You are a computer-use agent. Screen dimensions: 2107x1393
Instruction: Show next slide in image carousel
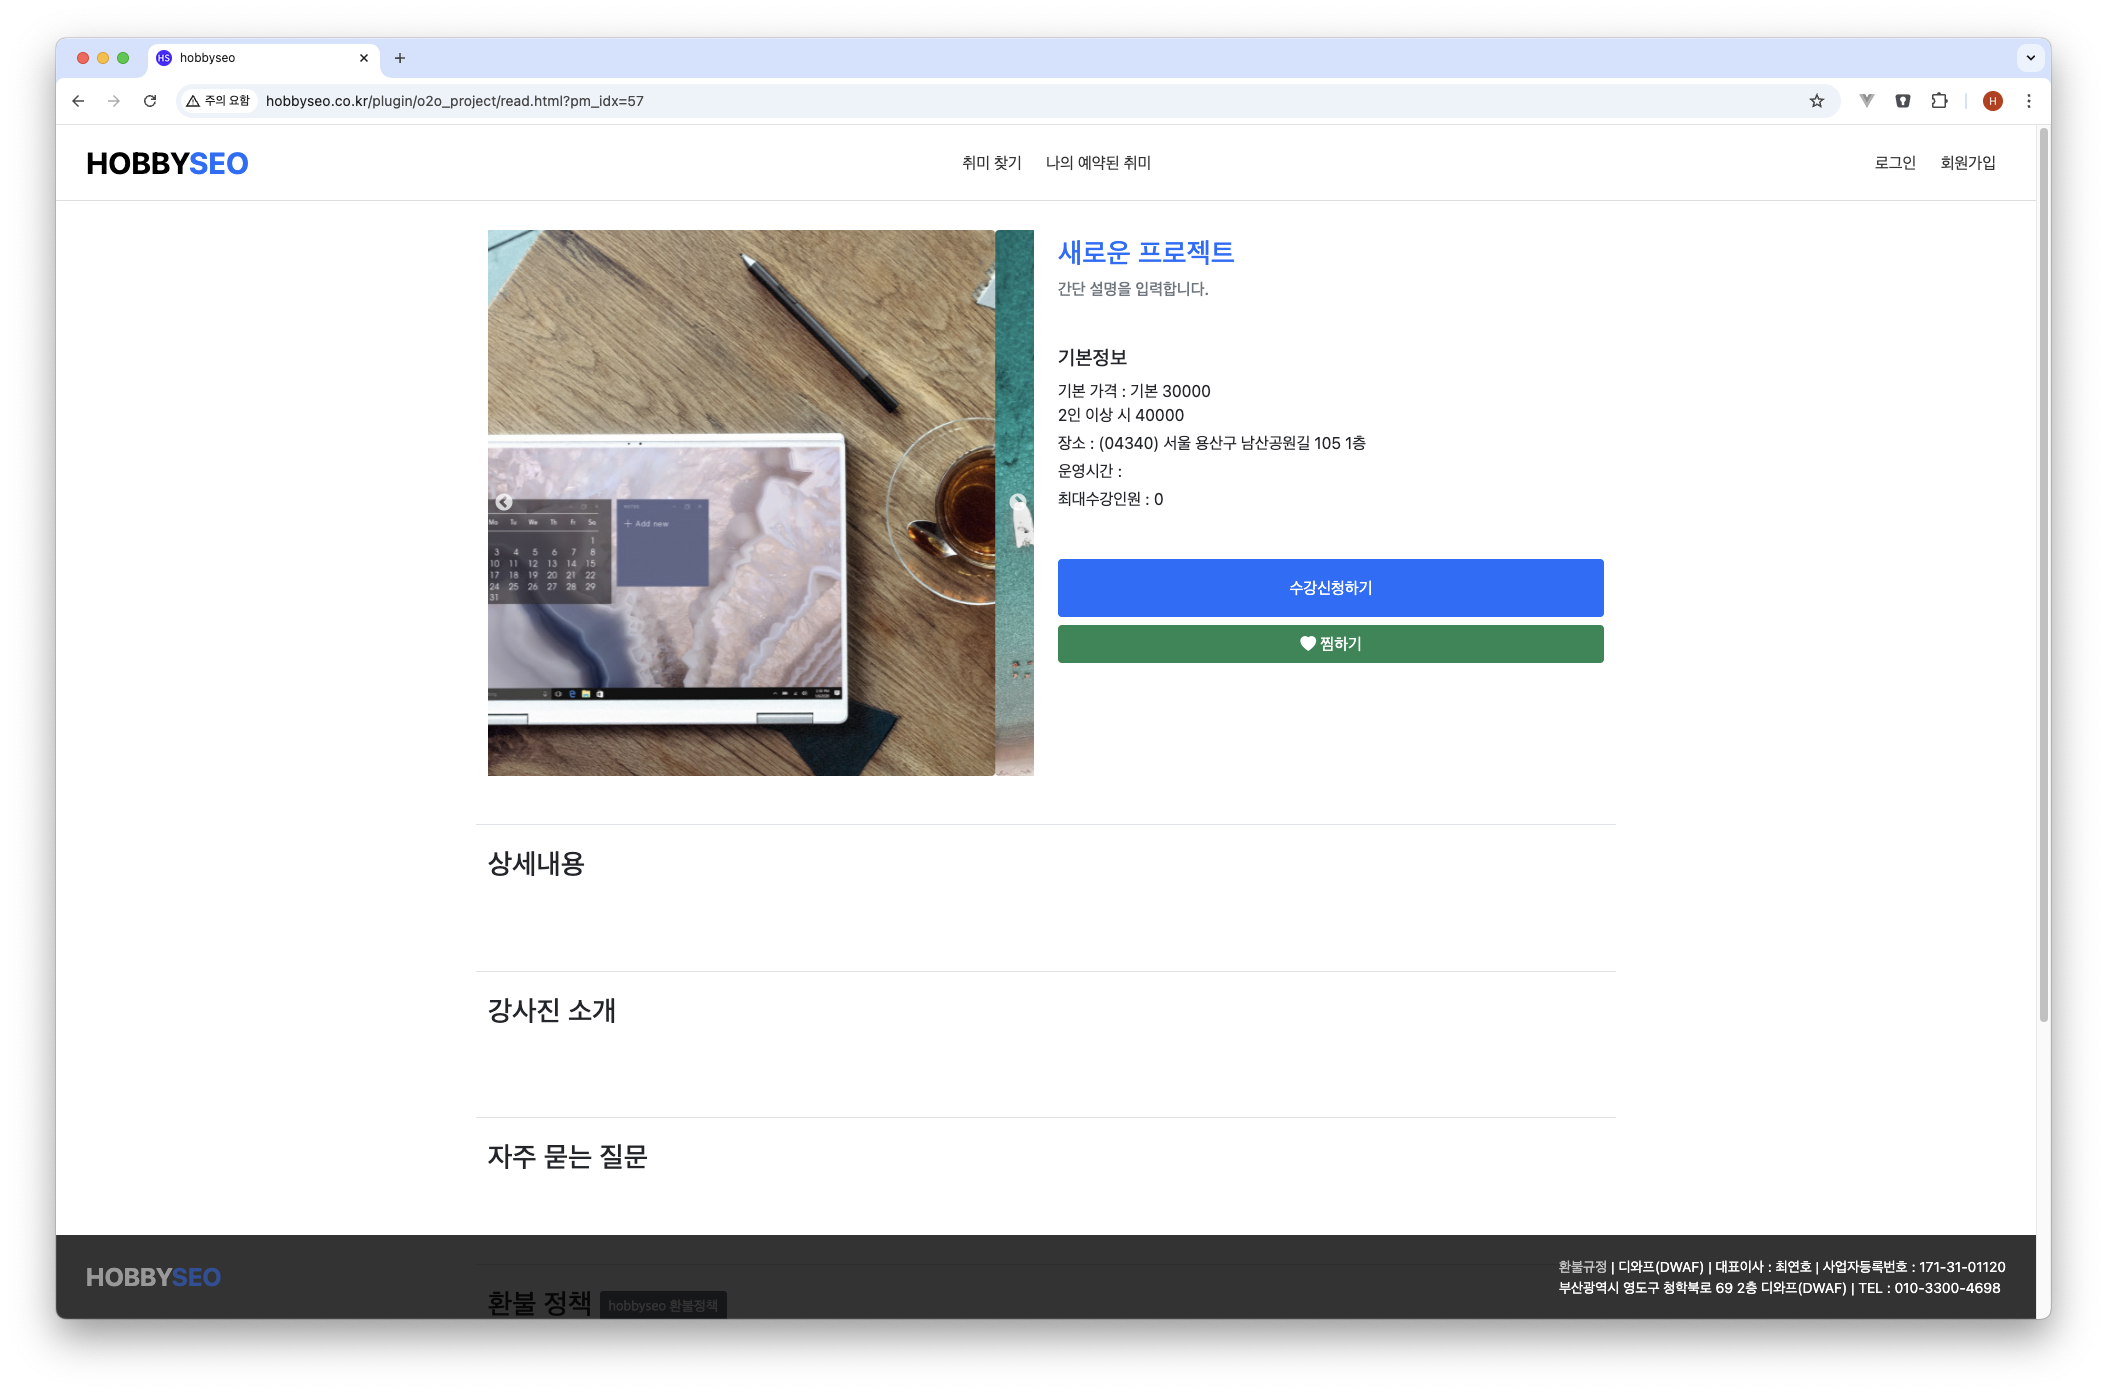tap(1017, 502)
